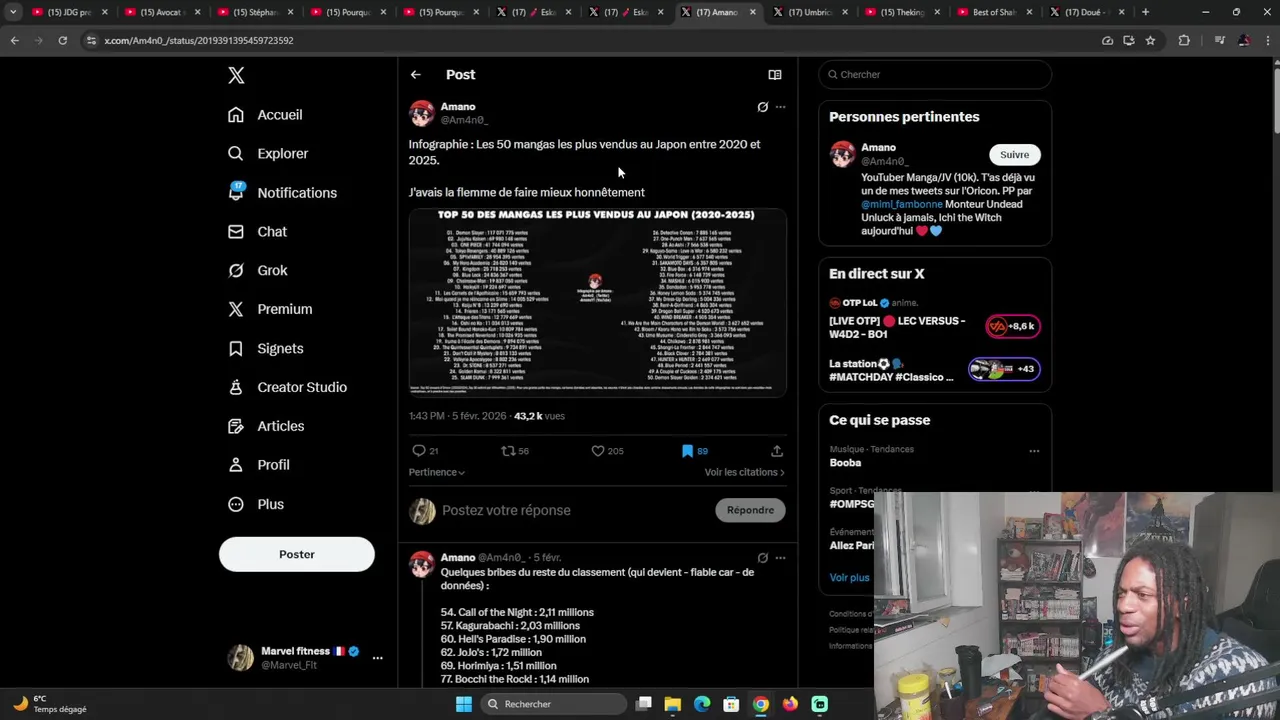Click browser back arrow
1280x720 pixels.
pyautogui.click(x=14, y=40)
